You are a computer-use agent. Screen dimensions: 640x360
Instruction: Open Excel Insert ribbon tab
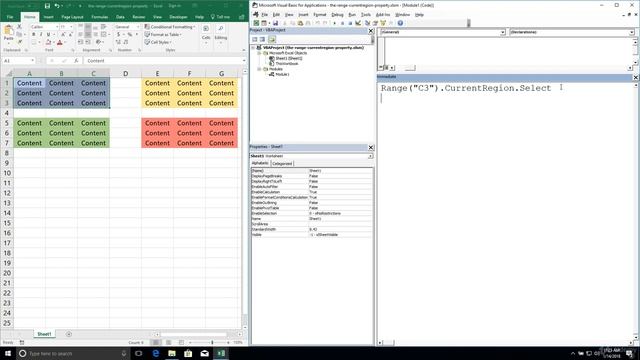[x=49, y=17]
